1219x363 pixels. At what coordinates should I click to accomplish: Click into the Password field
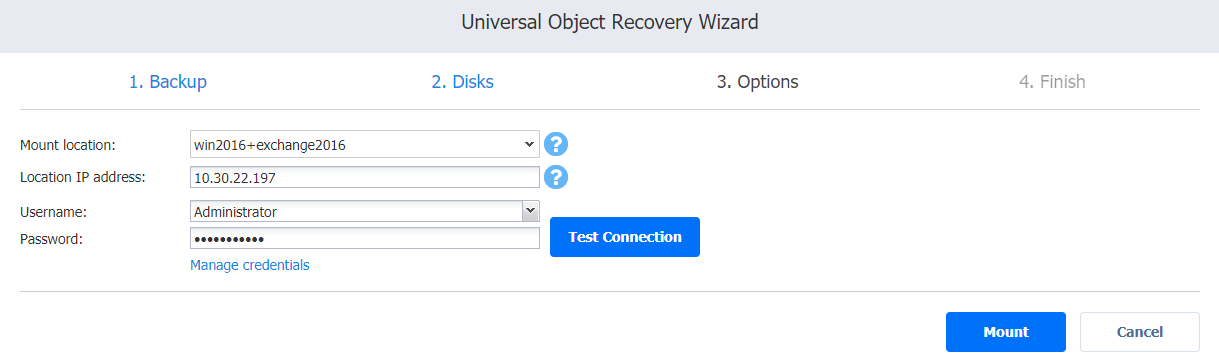[365, 238]
